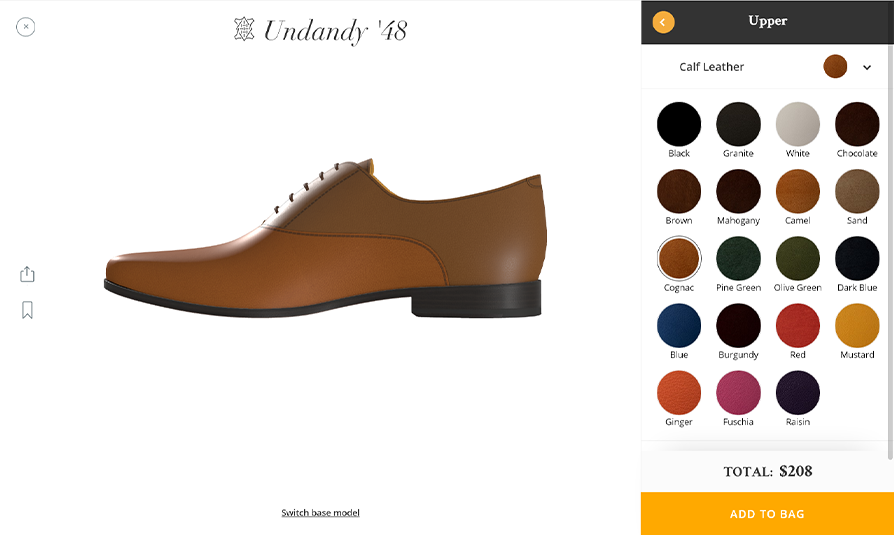Close the shoe customizer with X icon
The width and height of the screenshot is (894, 536).
[26, 27]
